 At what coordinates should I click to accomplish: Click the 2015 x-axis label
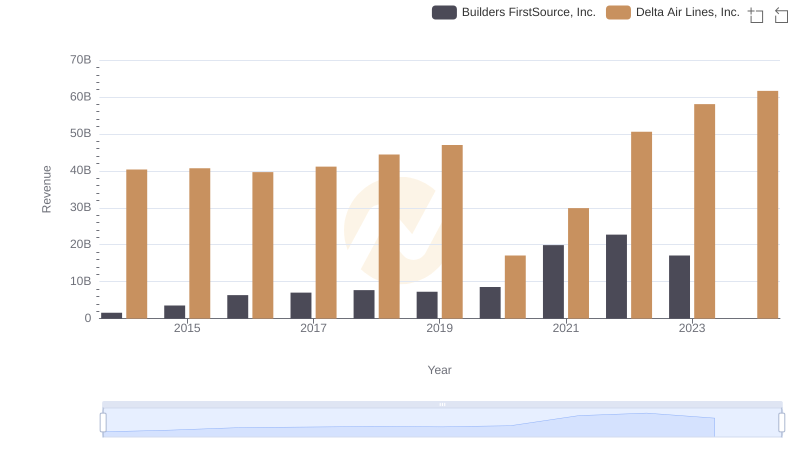coord(187,328)
